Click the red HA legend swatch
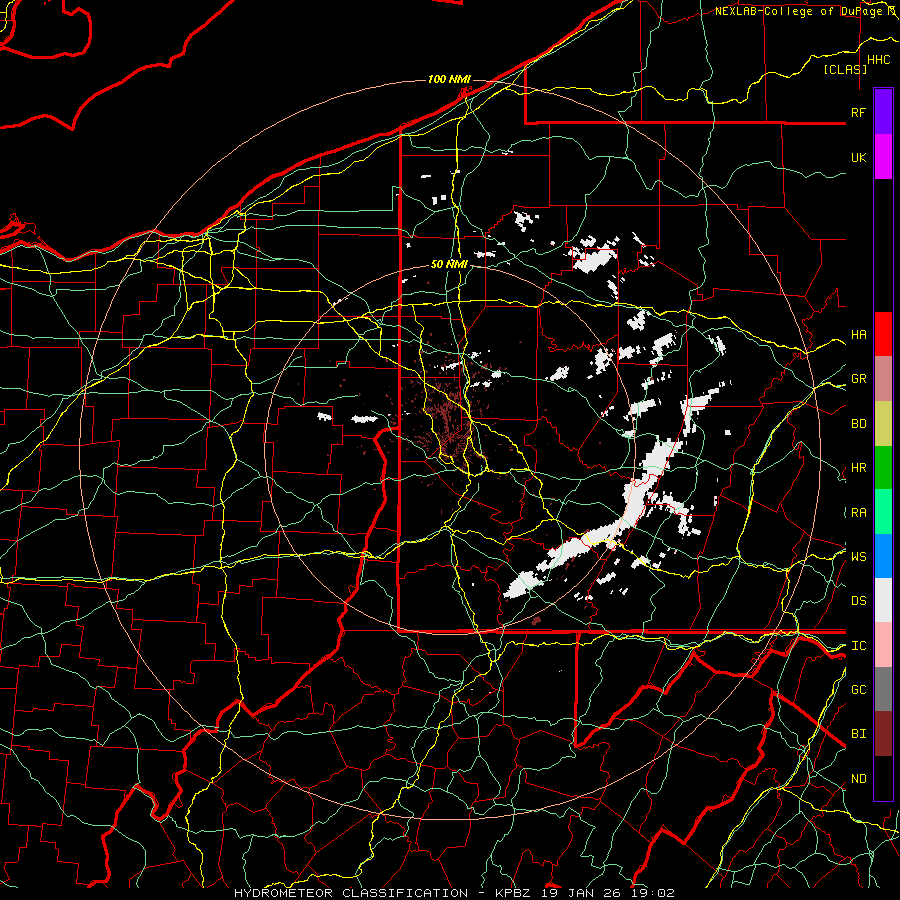Viewport: 900px width, 900px height. [x=883, y=334]
